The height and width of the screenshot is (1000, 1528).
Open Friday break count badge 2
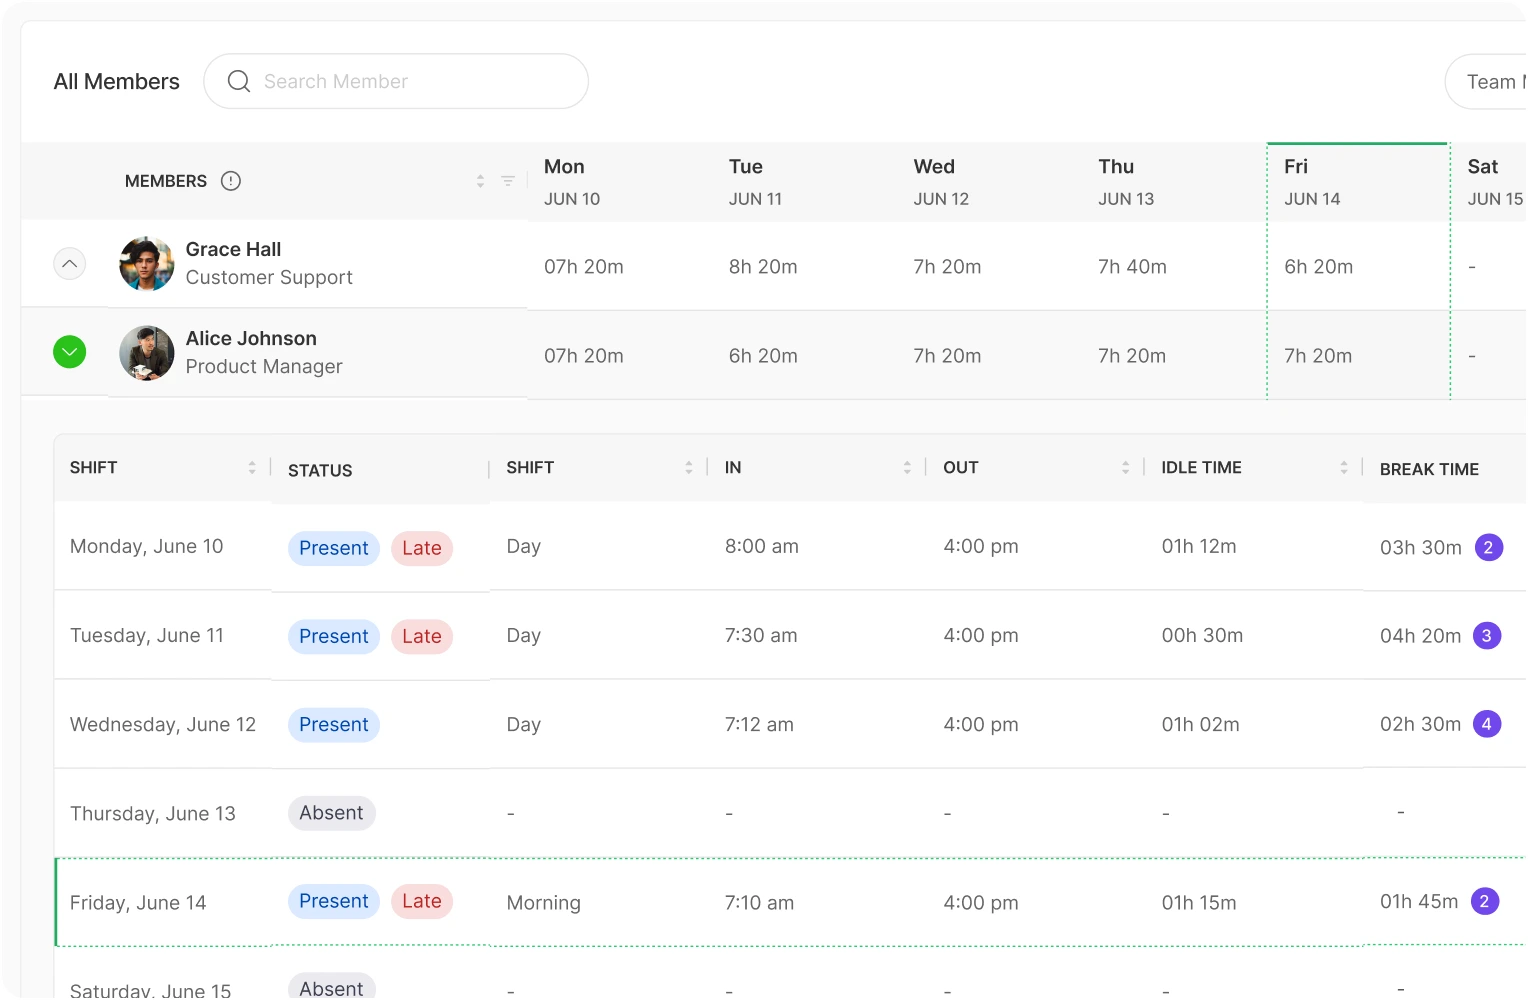pyautogui.click(x=1485, y=901)
